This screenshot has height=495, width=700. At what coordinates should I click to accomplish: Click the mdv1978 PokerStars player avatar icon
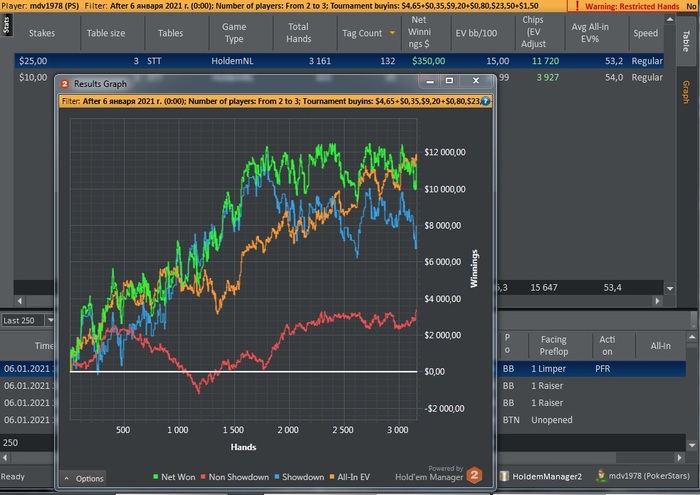coord(601,476)
